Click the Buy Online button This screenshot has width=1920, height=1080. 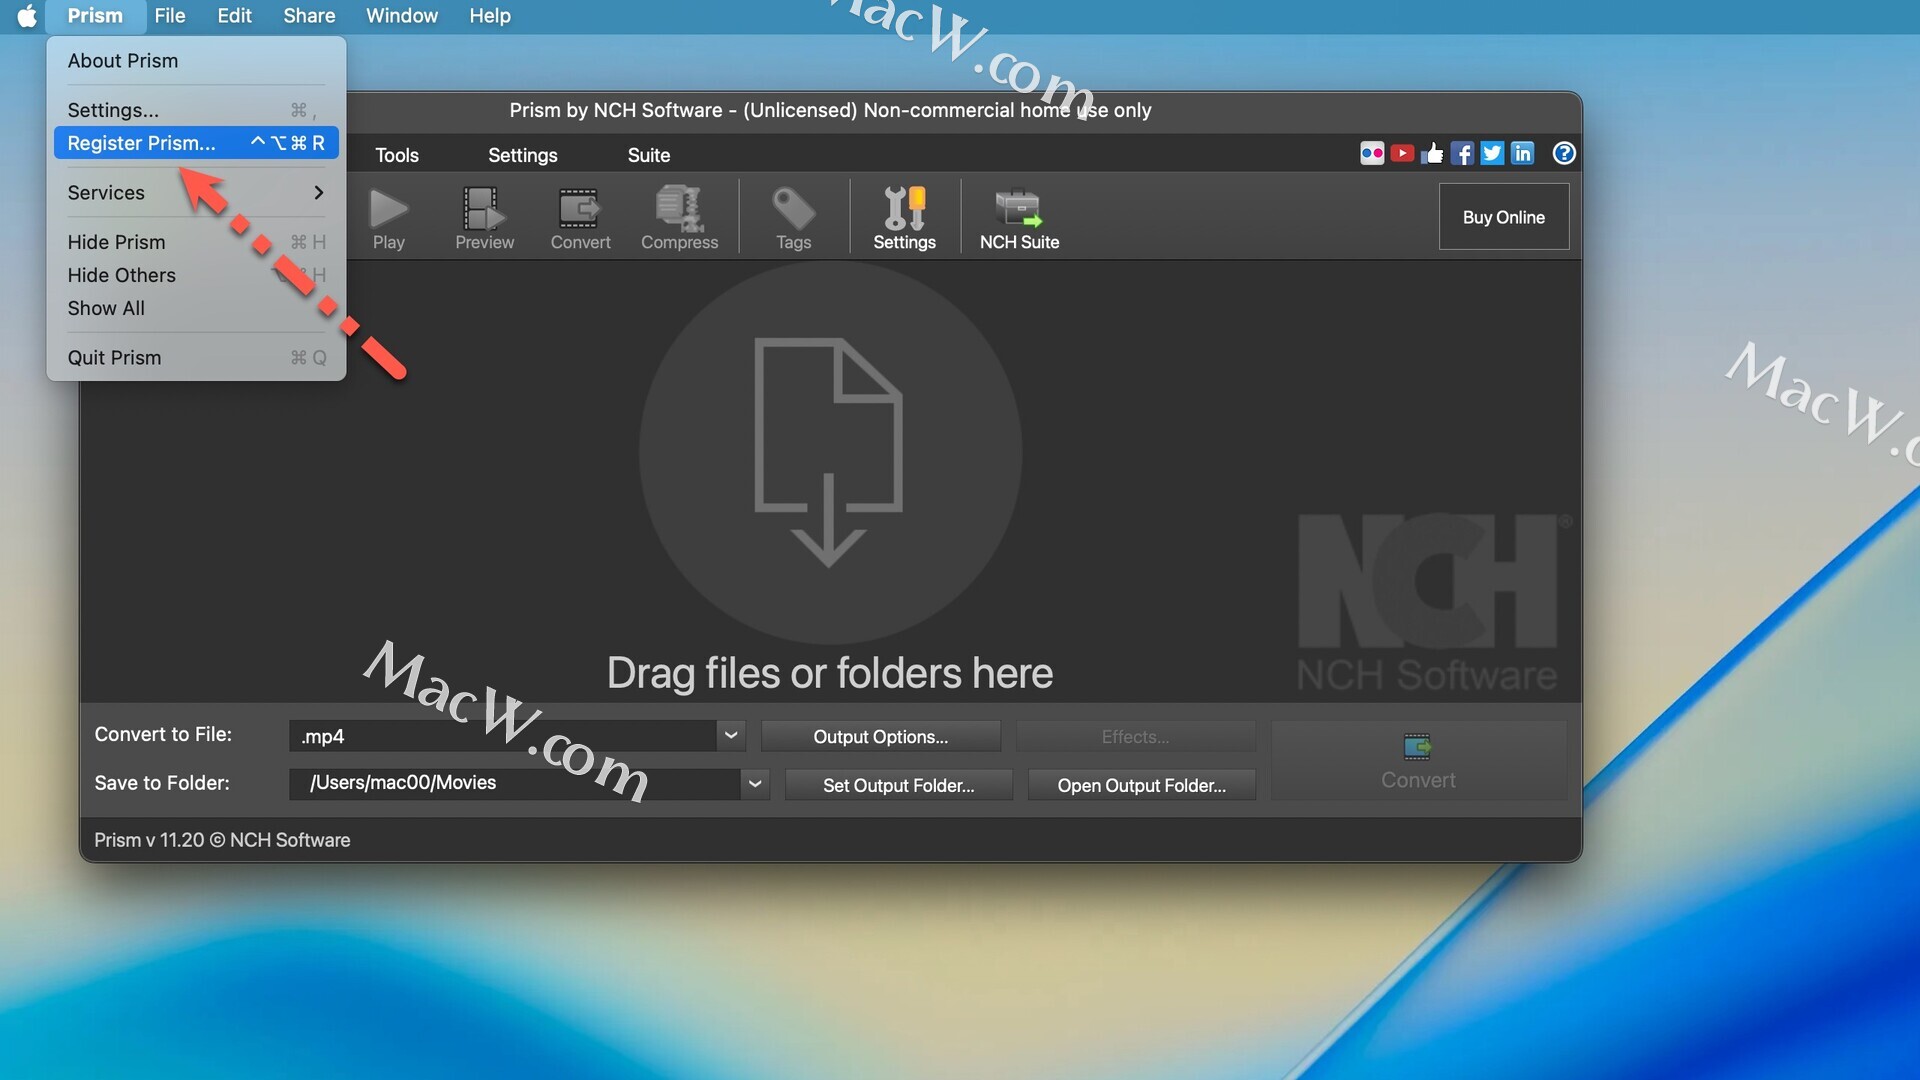pyautogui.click(x=1503, y=217)
